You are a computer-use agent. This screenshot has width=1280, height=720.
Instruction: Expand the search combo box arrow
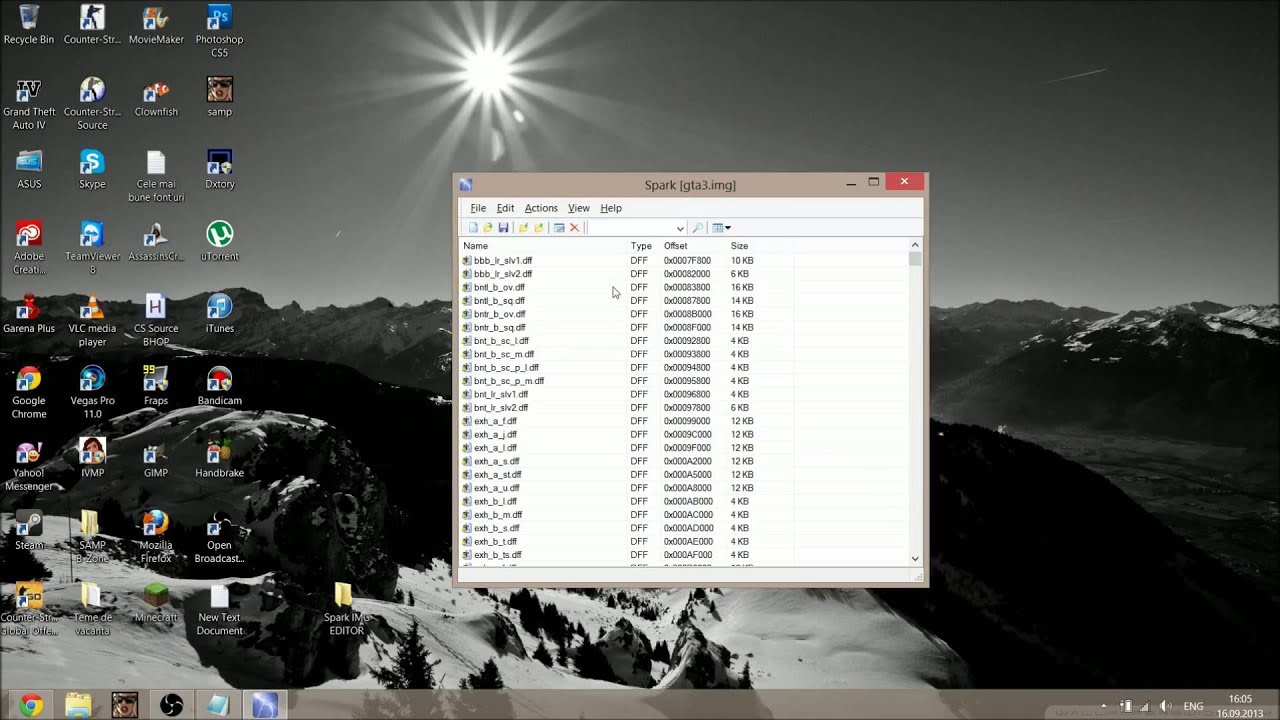click(680, 228)
